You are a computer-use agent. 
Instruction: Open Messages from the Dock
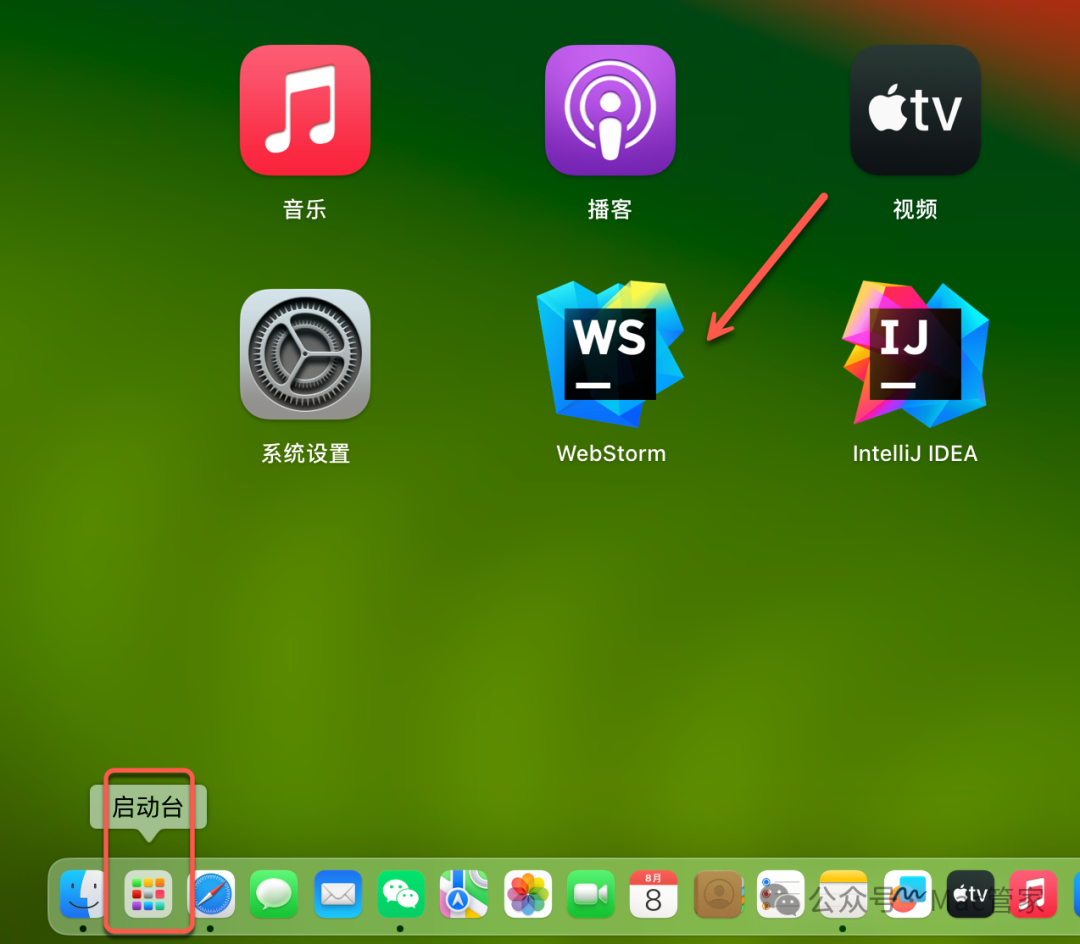(x=274, y=894)
